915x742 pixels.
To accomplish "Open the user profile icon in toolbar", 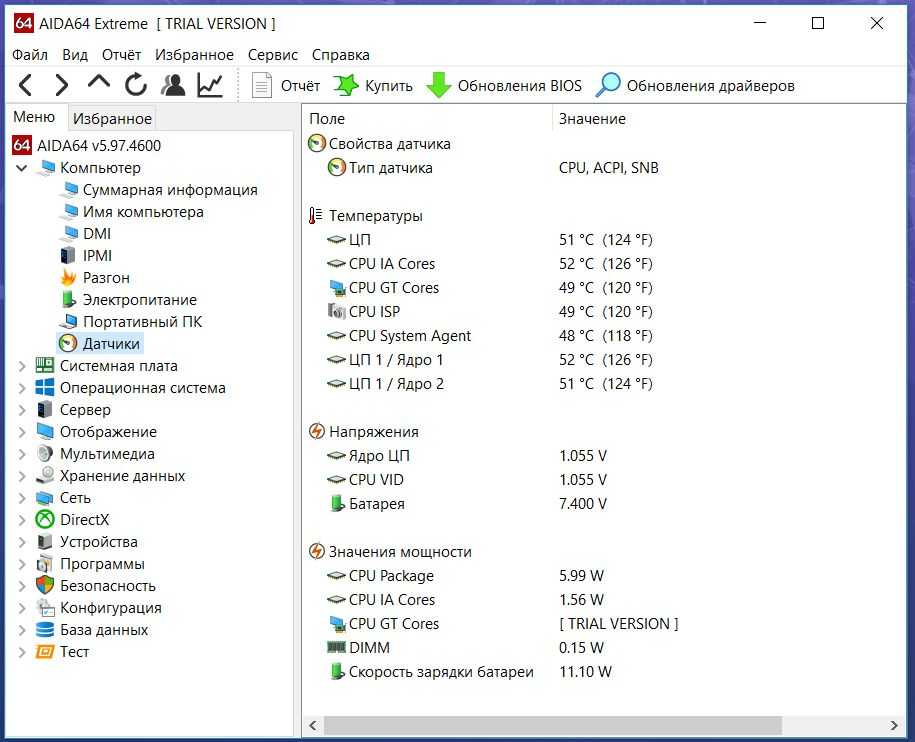I will pyautogui.click(x=174, y=85).
